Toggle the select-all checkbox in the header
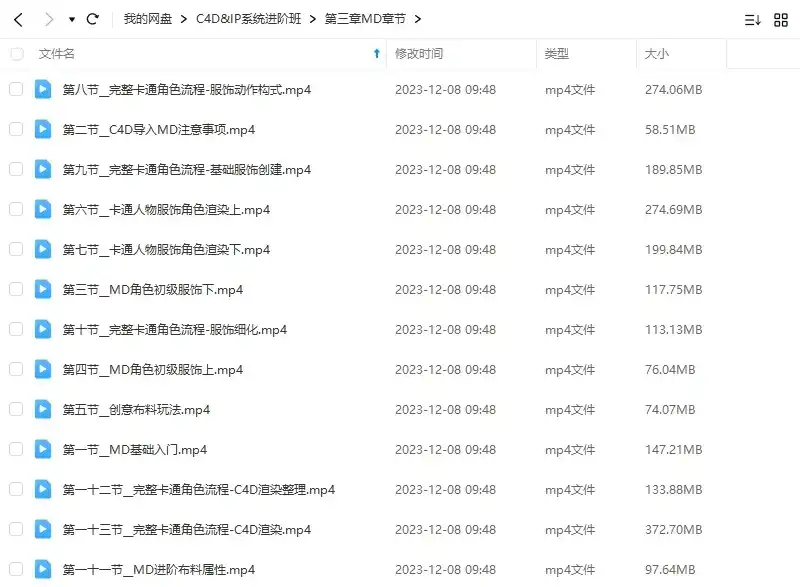This screenshot has height=587, width=800. click(16, 55)
